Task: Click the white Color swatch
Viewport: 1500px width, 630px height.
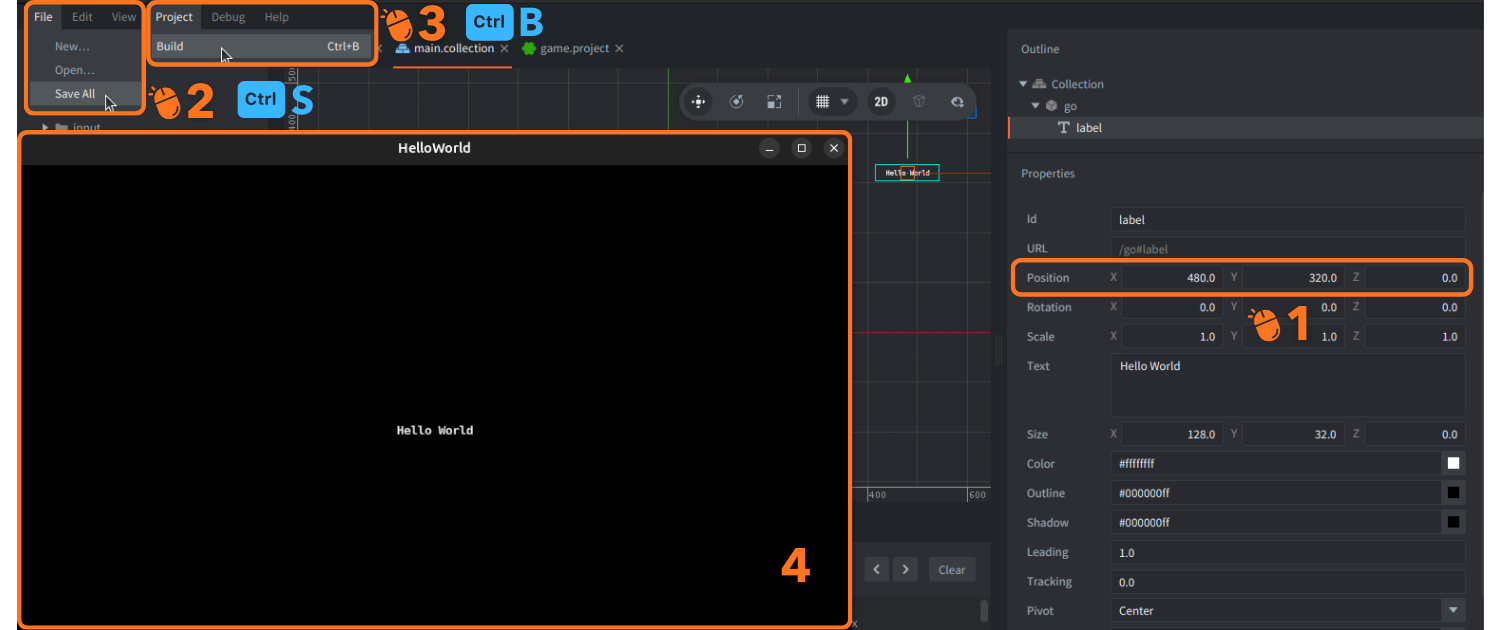Action: [x=1453, y=464]
